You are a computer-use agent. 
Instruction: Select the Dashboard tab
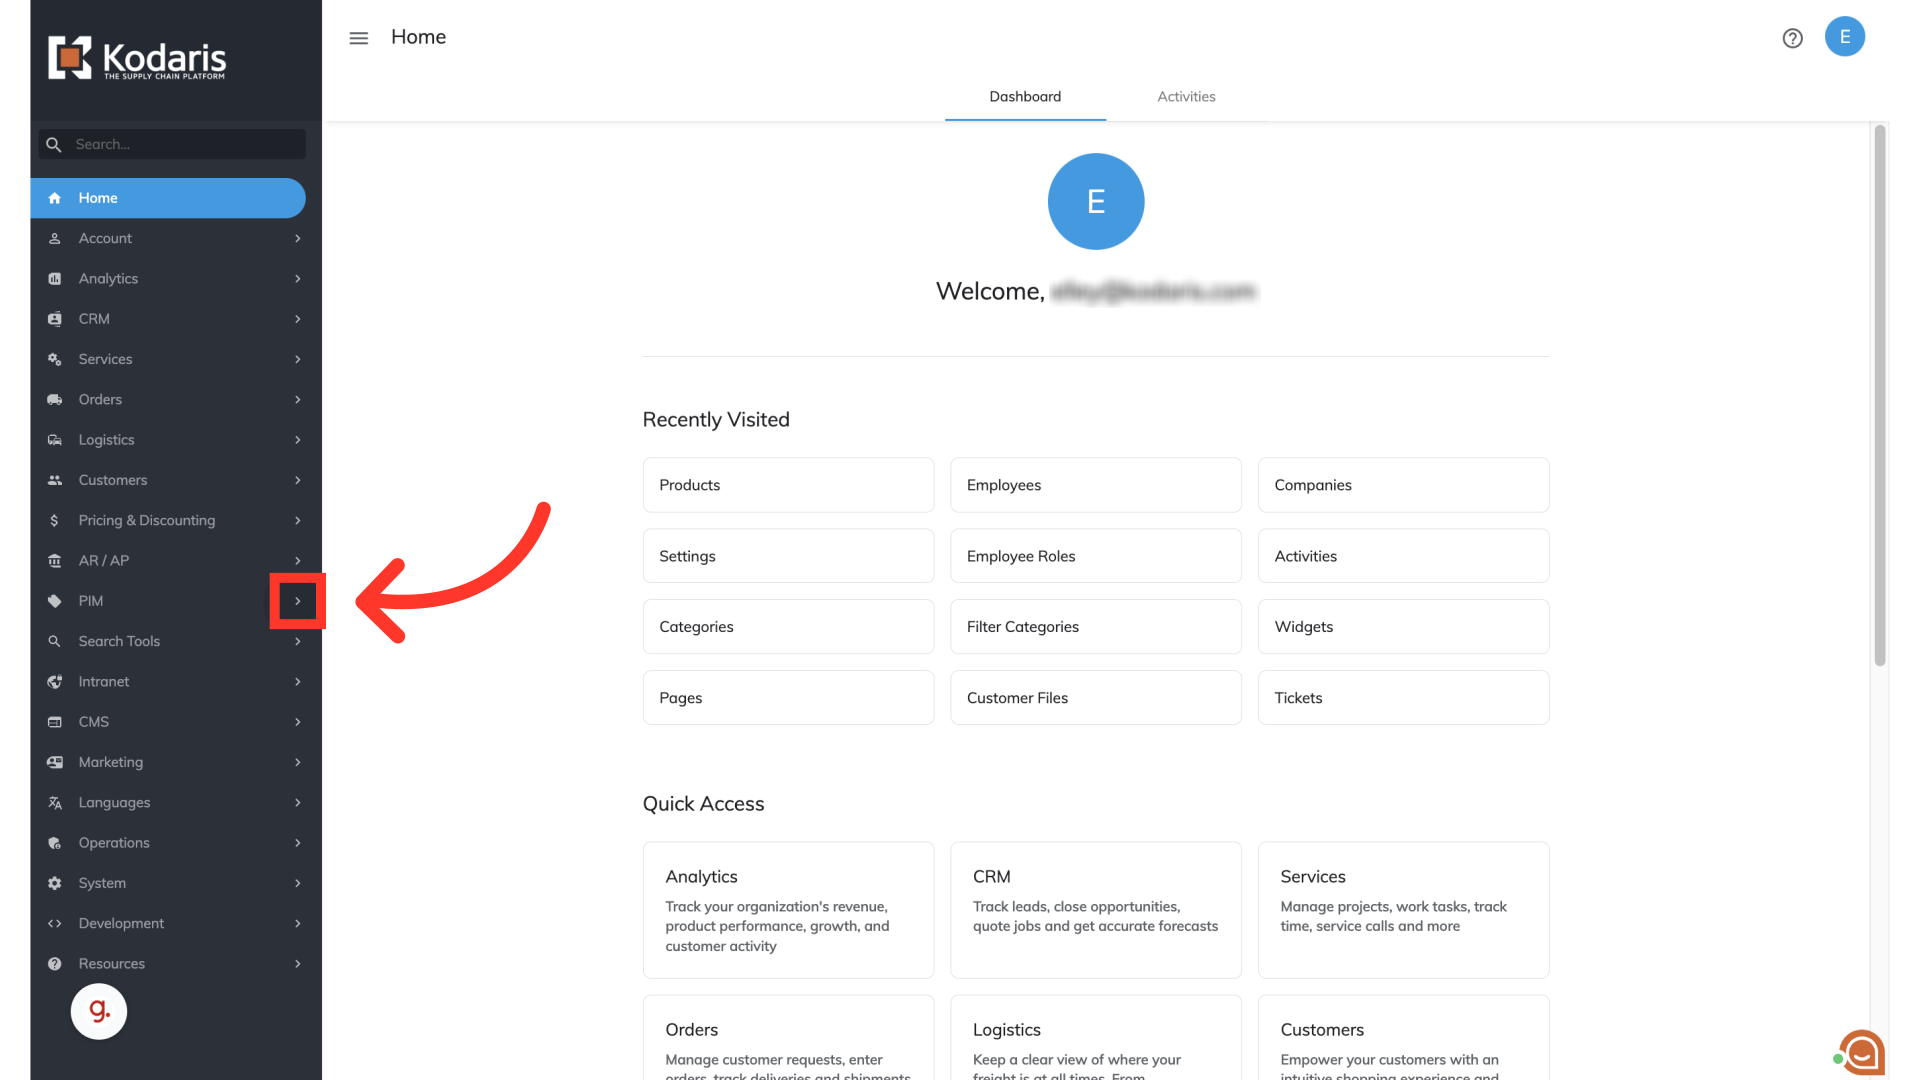click(x=1025, y=97)
